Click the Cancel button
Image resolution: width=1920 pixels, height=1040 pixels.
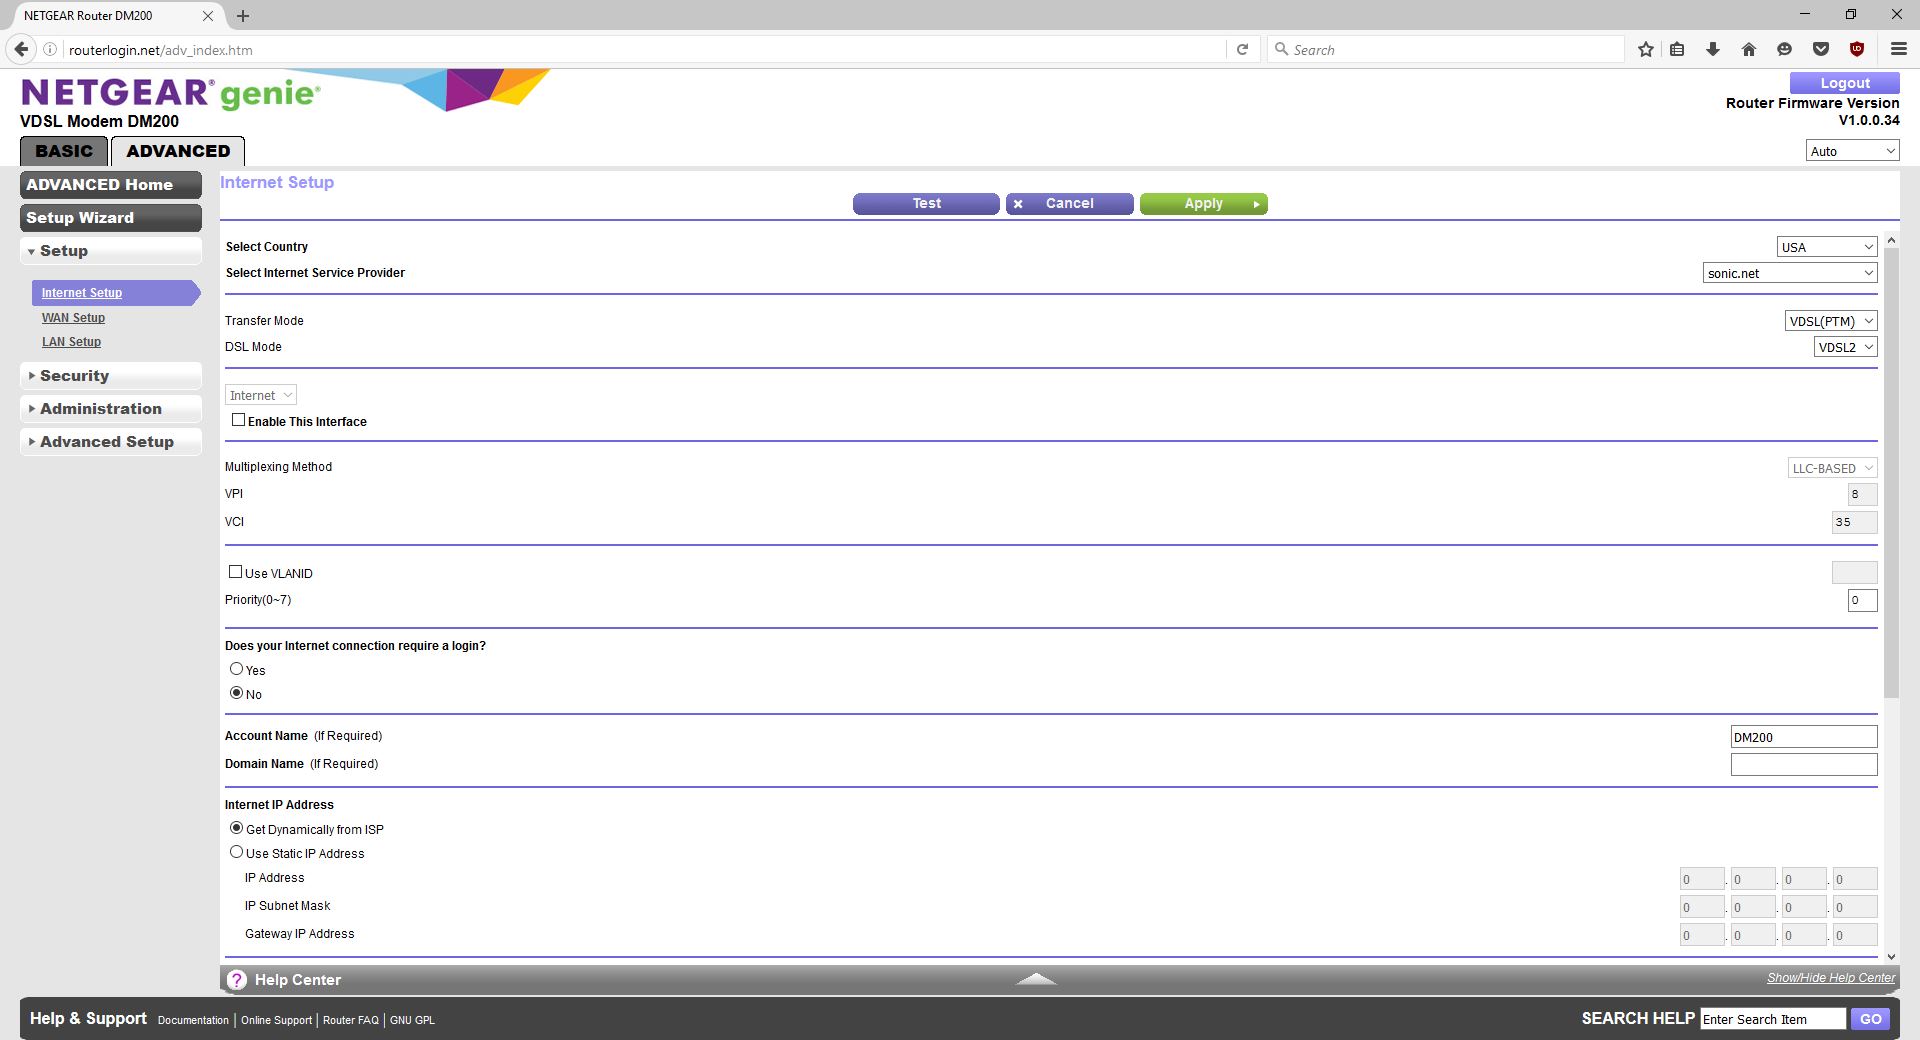pyautogui.click(x=1069, y=204)
